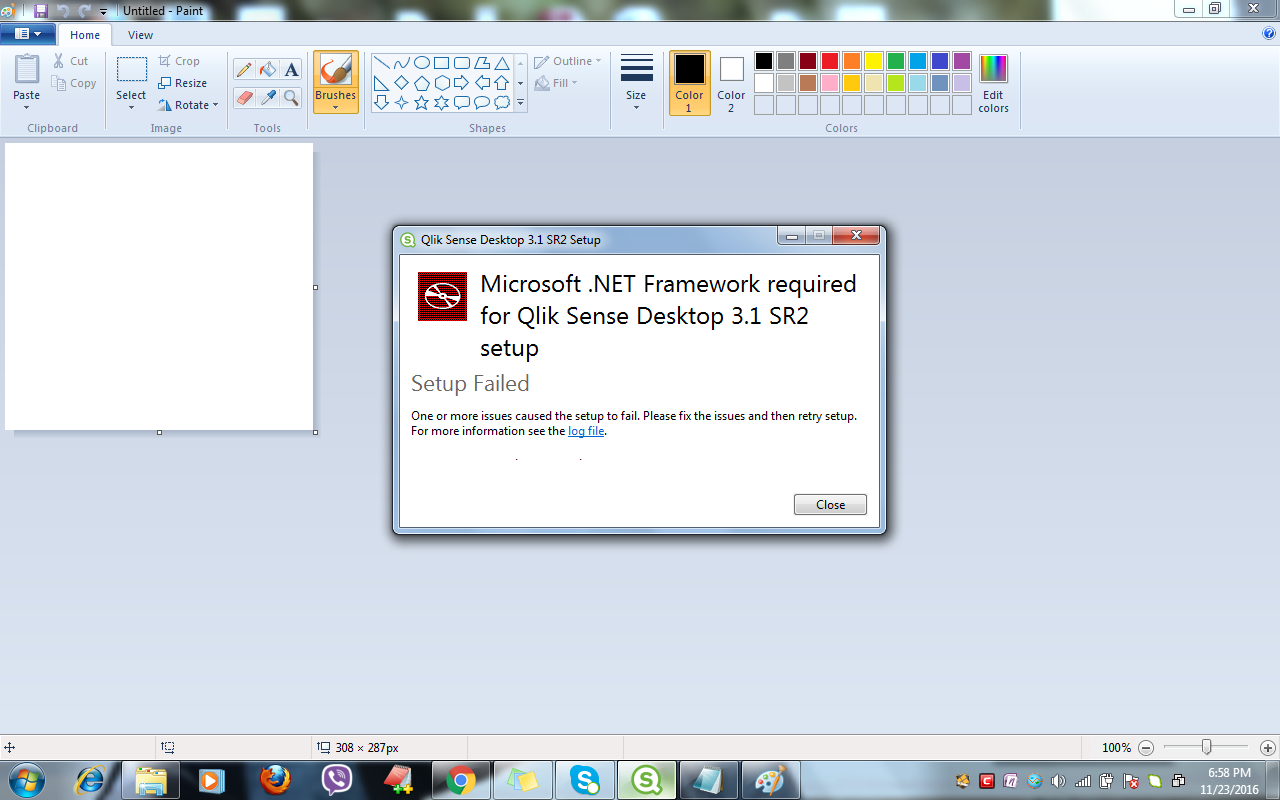
Task: Pick the Triangle shape
Action: click(x=502, y=62)
